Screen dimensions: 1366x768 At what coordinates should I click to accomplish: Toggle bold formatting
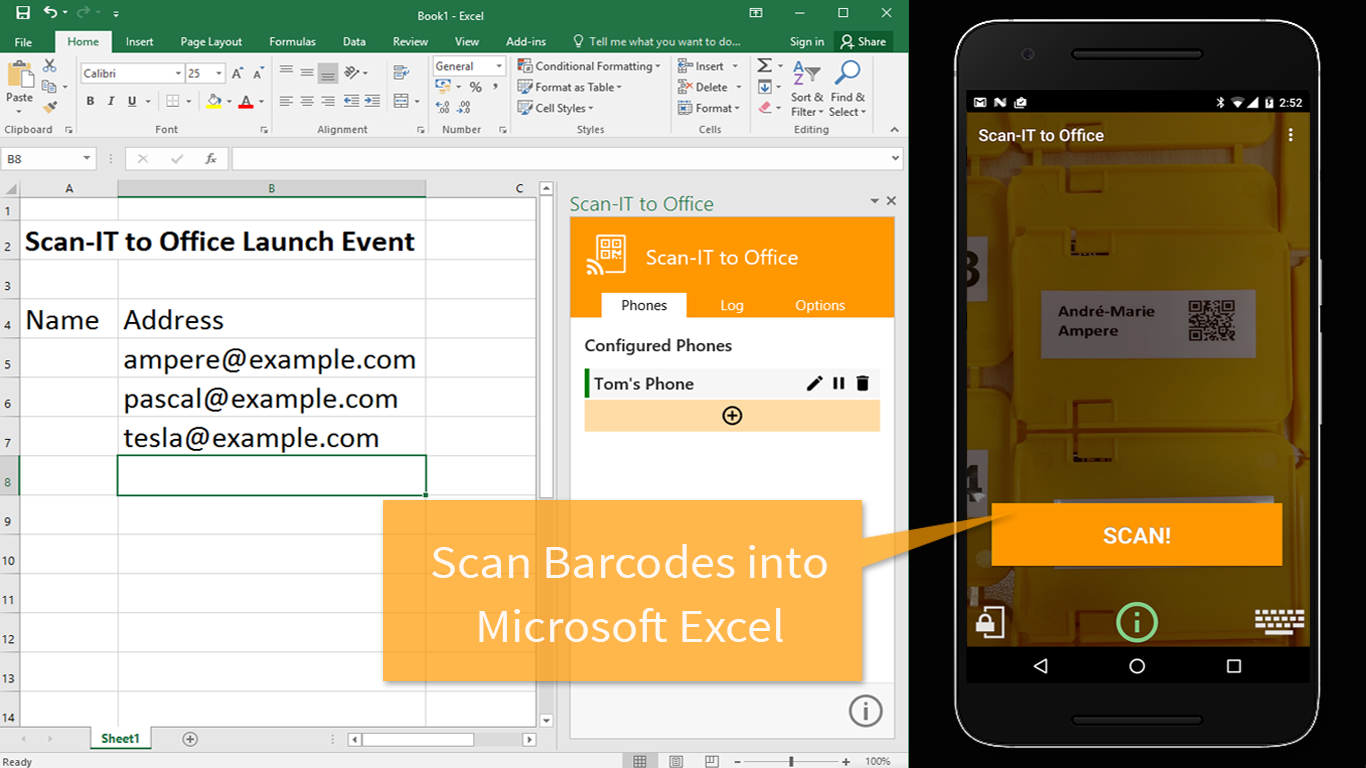point(90,101)
